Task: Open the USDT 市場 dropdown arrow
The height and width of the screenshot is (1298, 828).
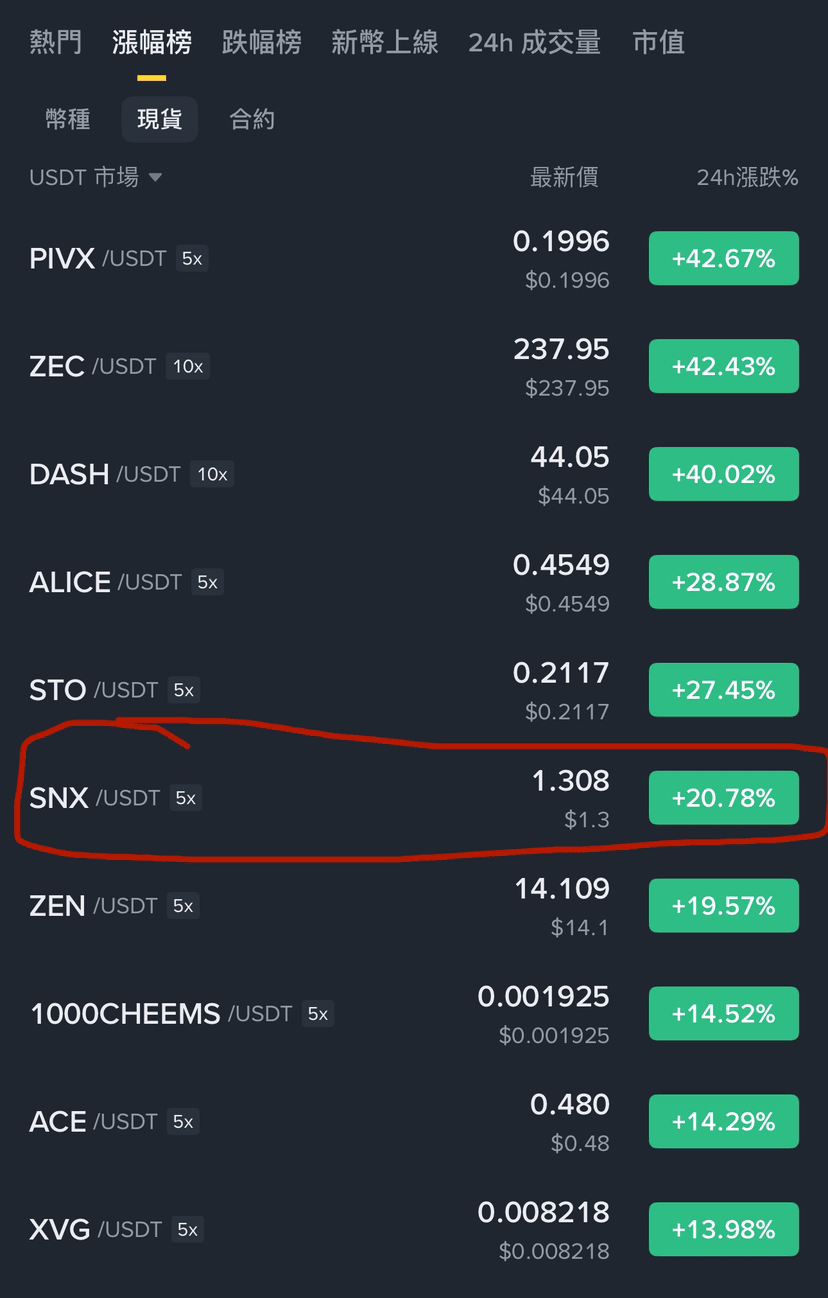Action: (x=155, y=178)
